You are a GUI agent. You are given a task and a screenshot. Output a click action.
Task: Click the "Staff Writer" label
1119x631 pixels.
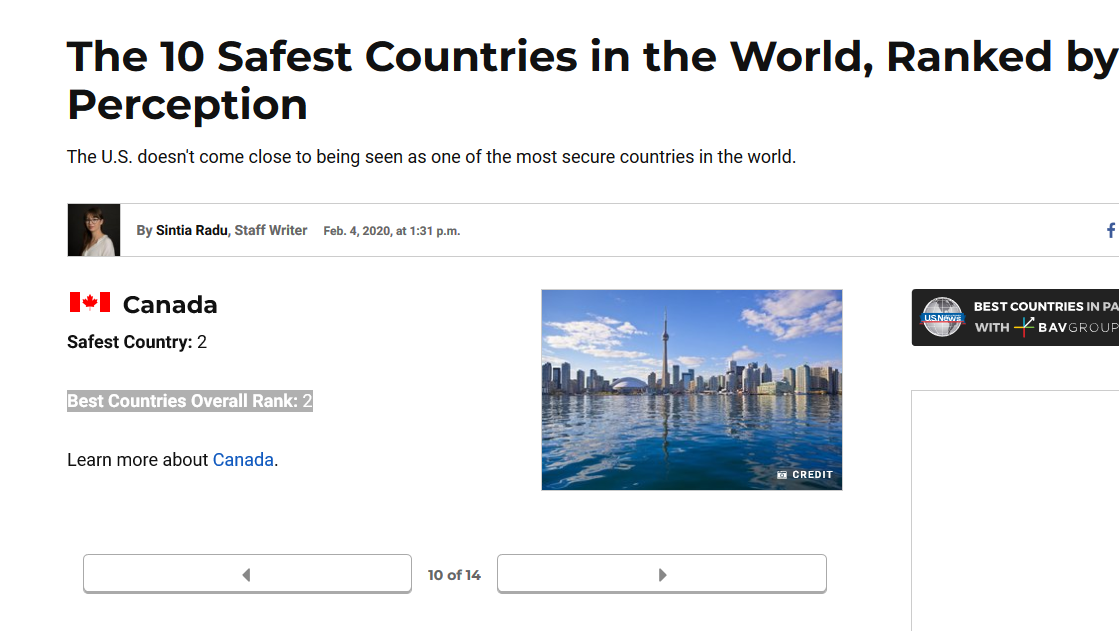tap(271, 231)
